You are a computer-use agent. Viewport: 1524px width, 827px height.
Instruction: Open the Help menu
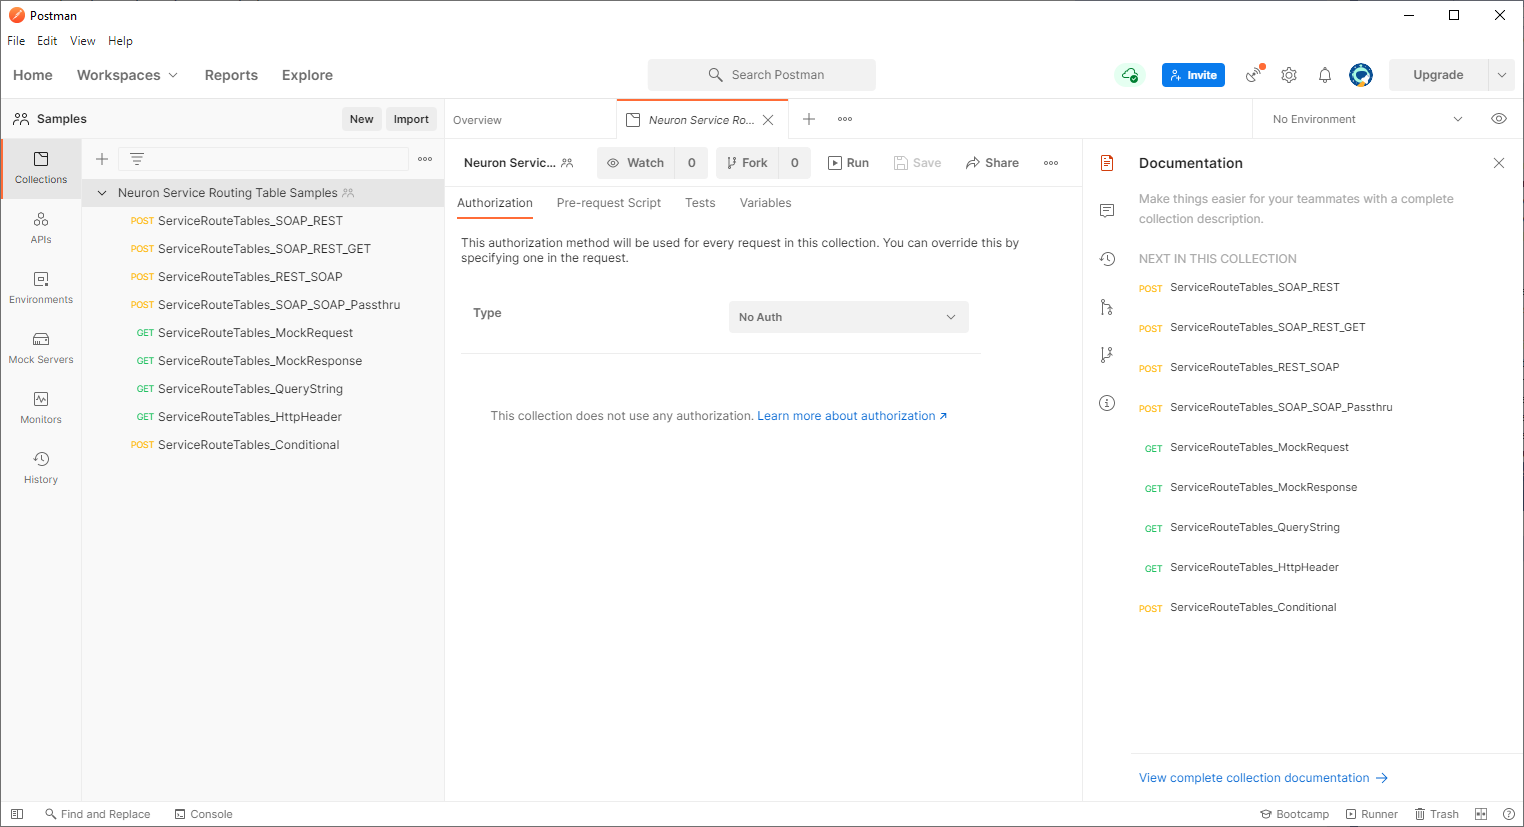click(120, 41)
